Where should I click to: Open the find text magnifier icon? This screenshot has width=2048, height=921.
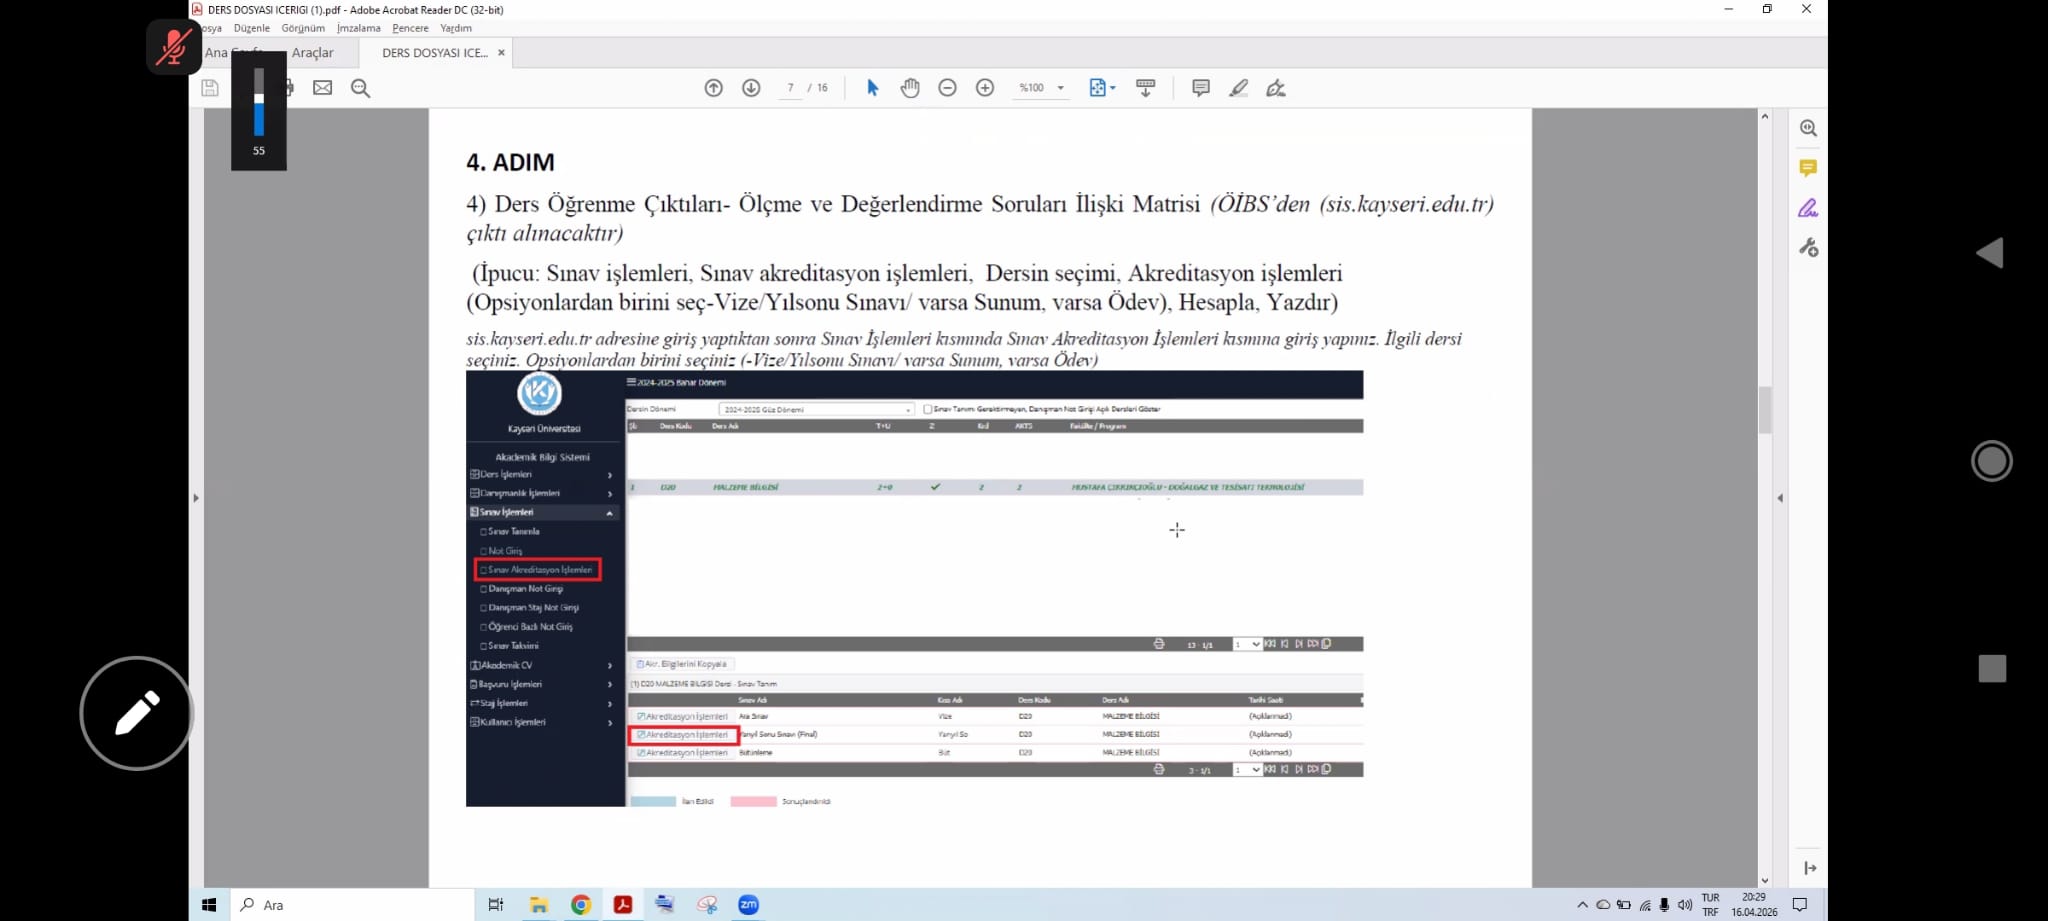tap(361, 88)
